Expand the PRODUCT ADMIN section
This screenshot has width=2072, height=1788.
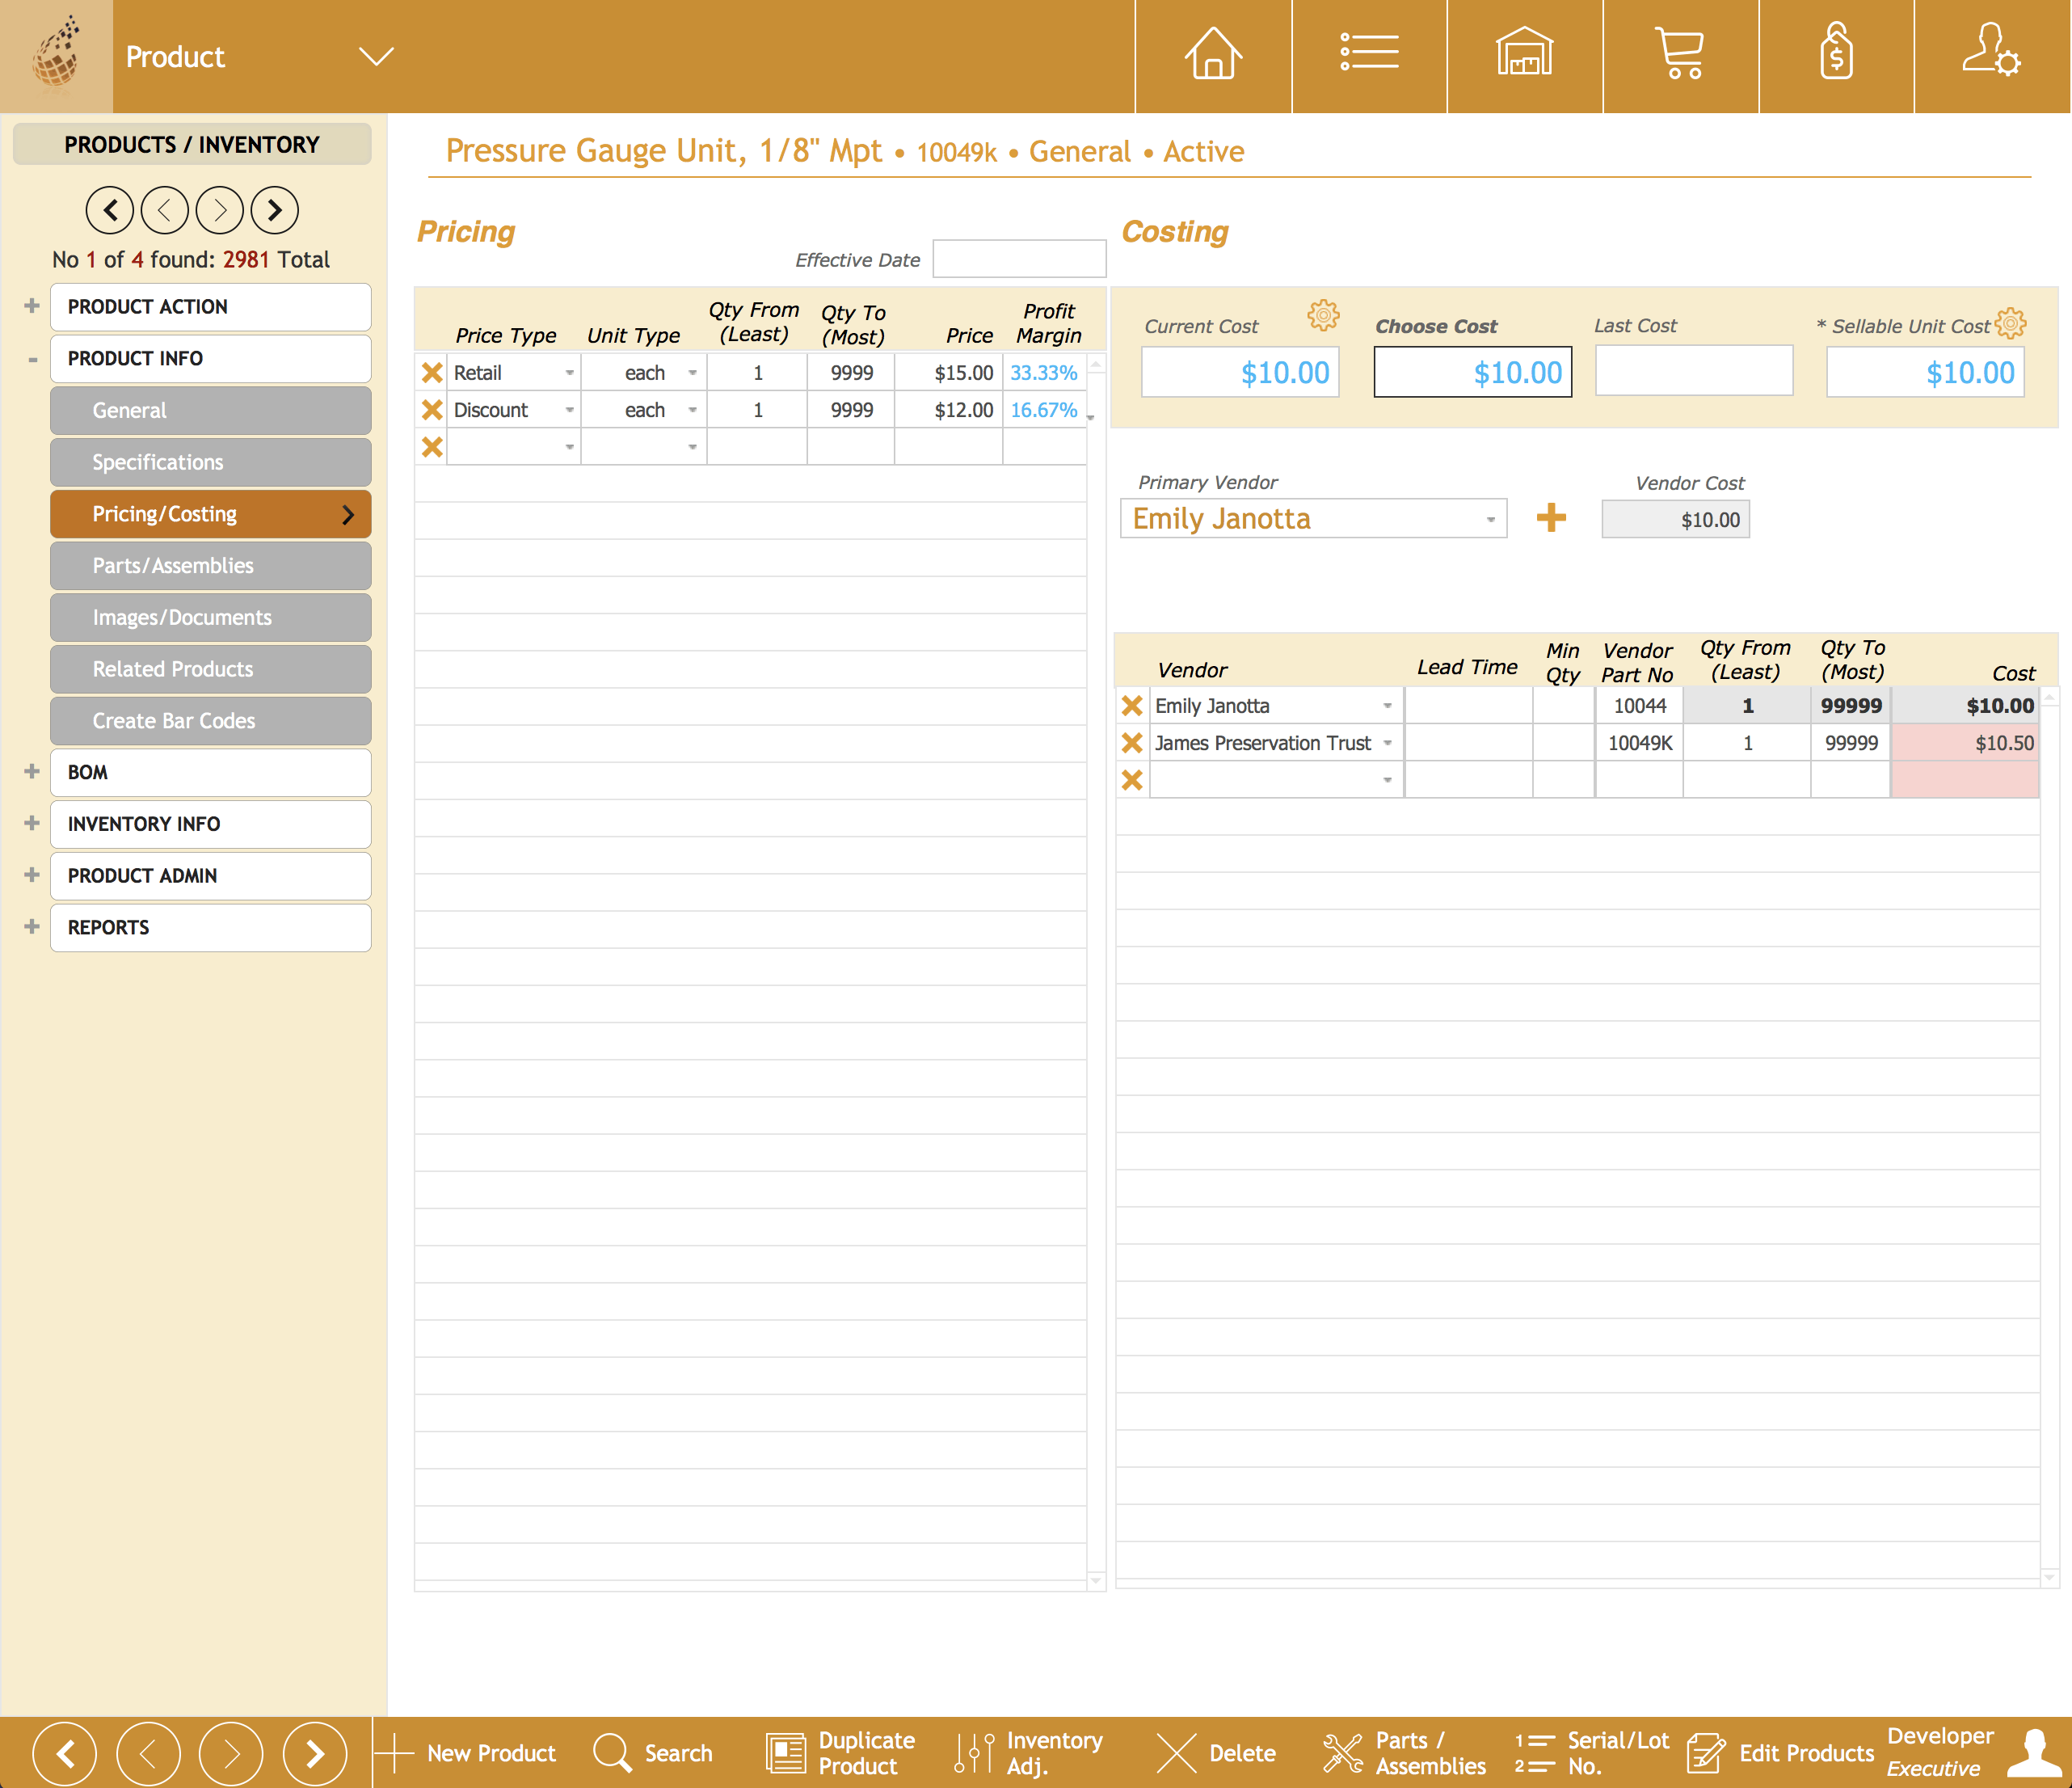32,875
